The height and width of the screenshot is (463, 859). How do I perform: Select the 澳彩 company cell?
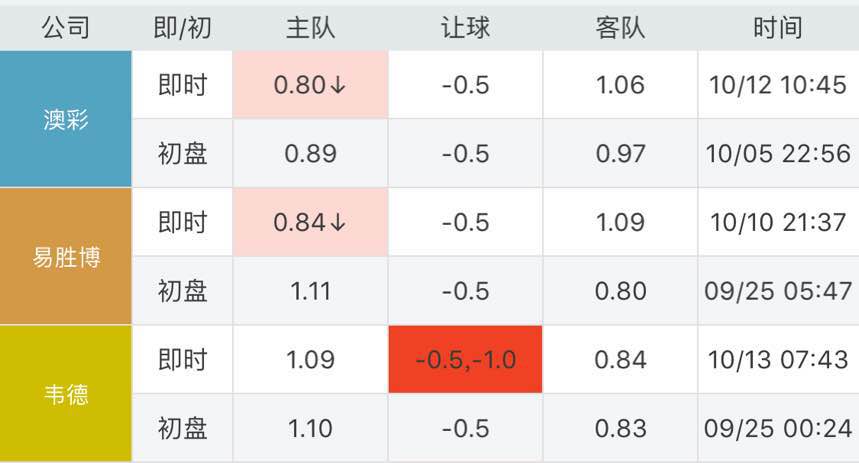[66, 119]
